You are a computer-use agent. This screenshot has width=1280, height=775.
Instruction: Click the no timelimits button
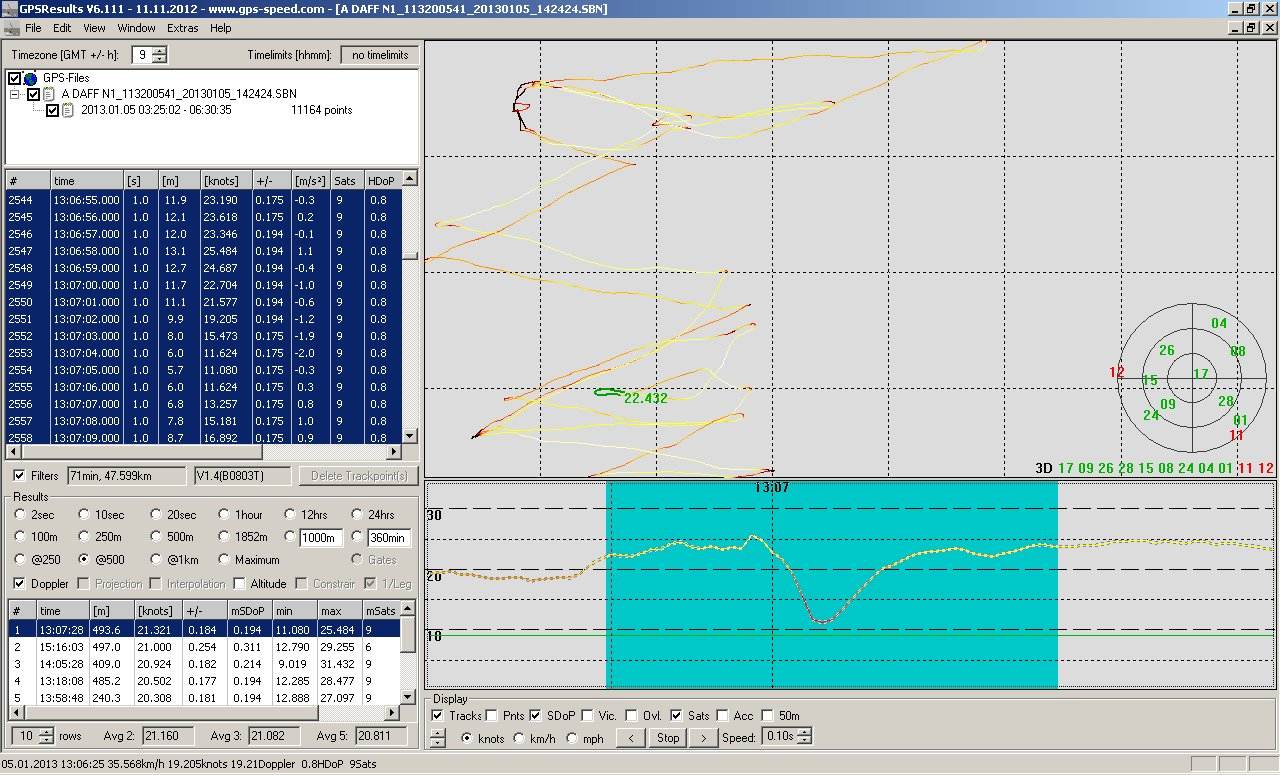379,55
